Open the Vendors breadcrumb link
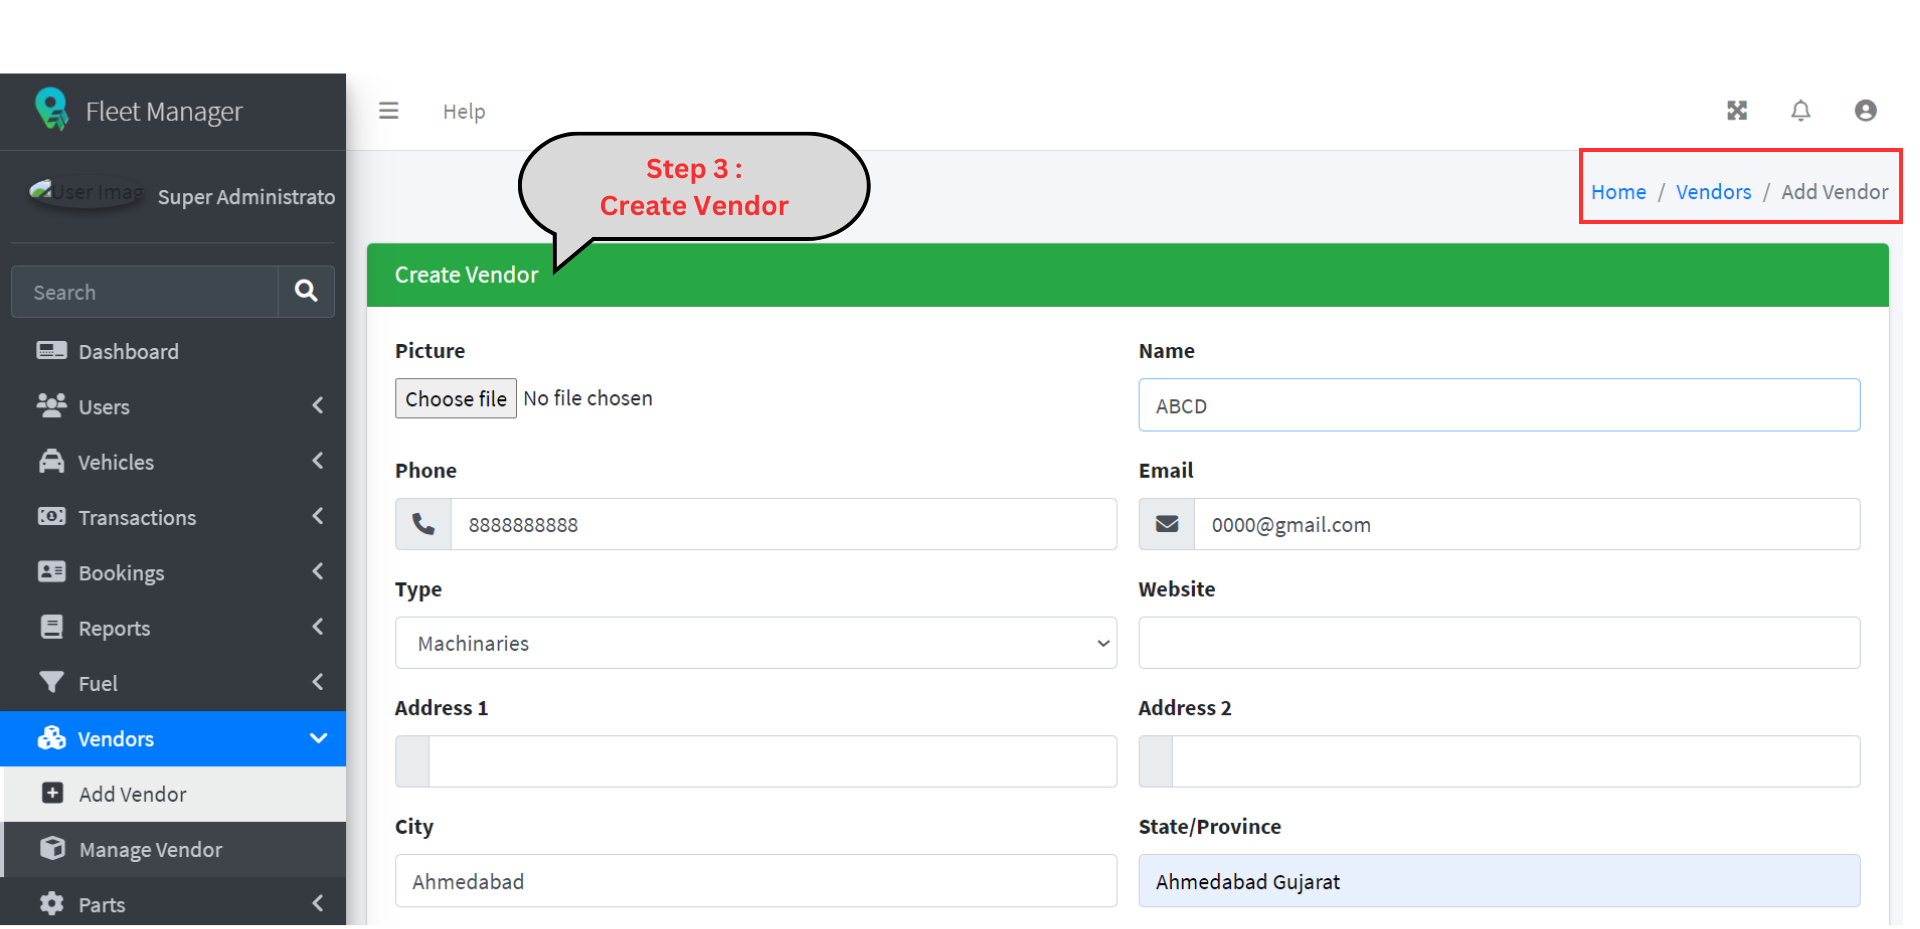 pyautogui.click(x=1713, y=192)
